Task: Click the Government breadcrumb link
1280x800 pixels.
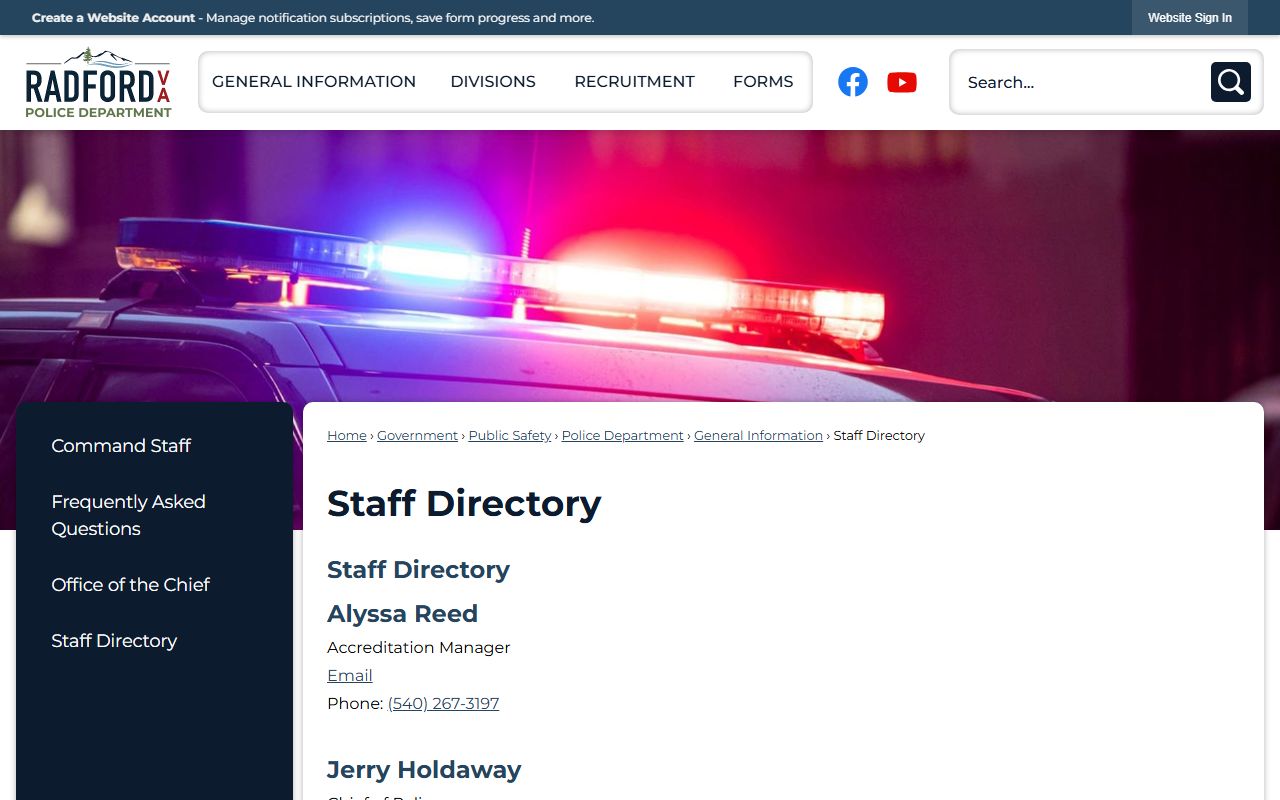Action: [417, 436]
